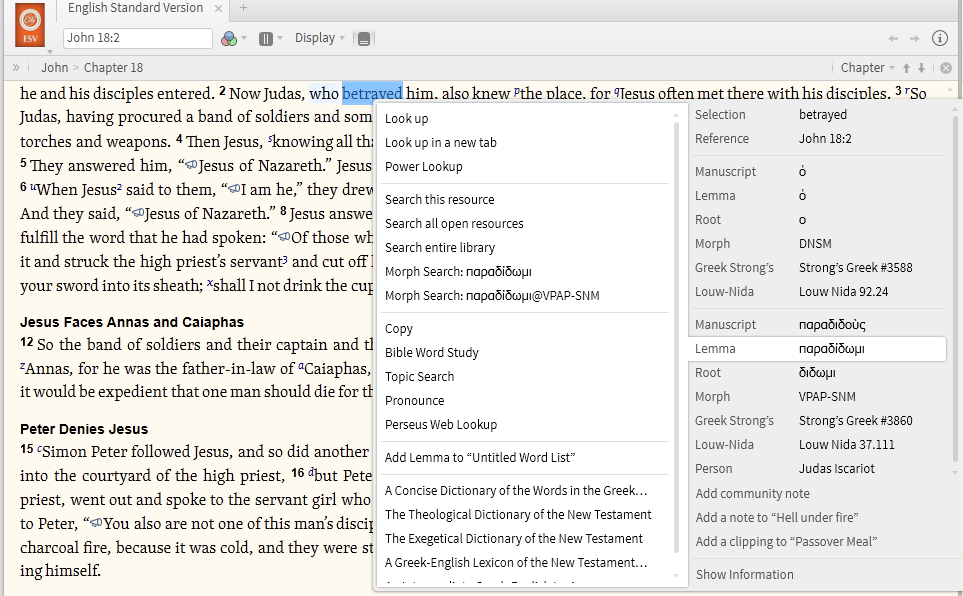Toggle the inline search panel icon
The width and height of the screenshot is (963, 596).
click(x=364, y=39)
